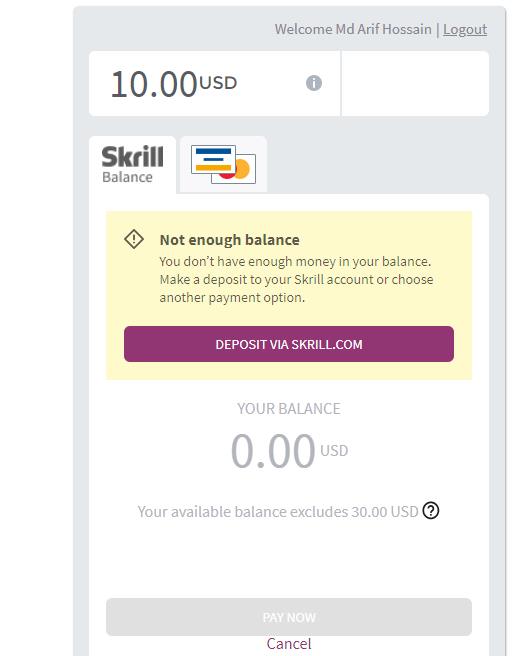Click the diamond warning icon
The width and height of the screenshot is (529, 656).
[x=134, y=239]
